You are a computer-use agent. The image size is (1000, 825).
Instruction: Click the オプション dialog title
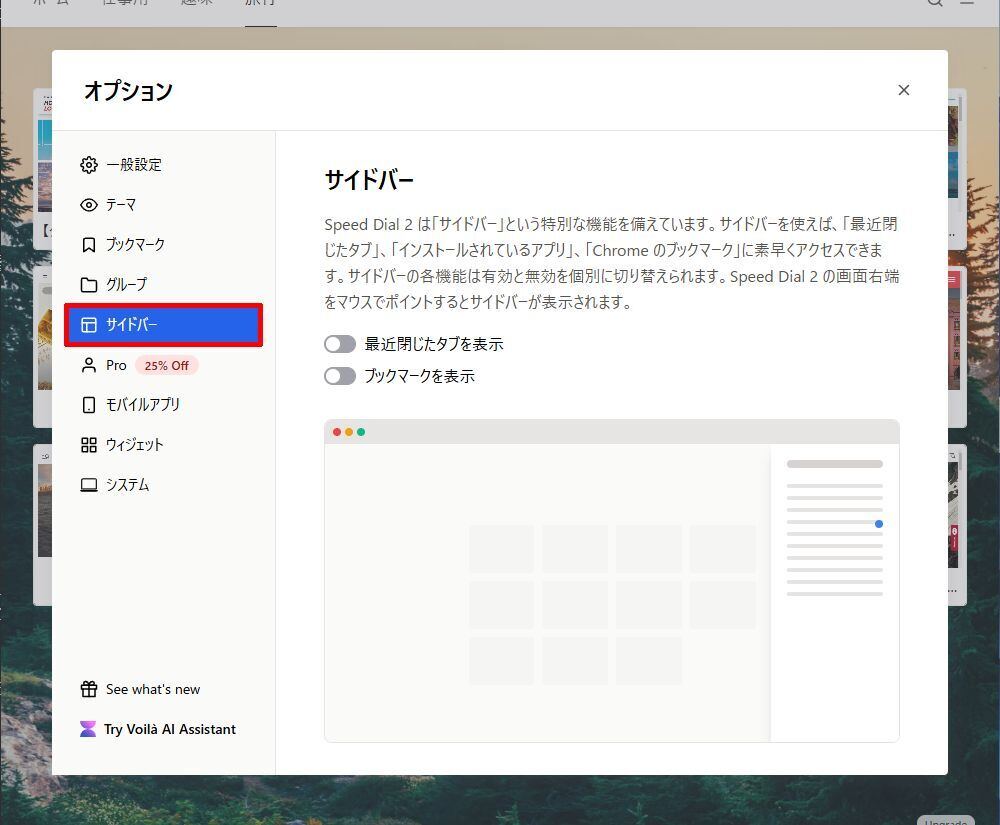click(128, 91)
